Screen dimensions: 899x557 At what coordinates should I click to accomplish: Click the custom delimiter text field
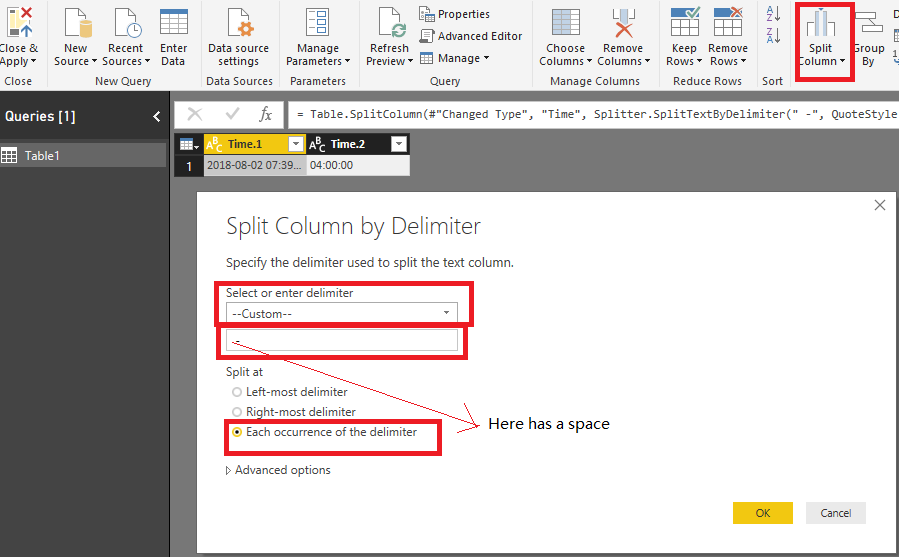[x=342, y=340]
